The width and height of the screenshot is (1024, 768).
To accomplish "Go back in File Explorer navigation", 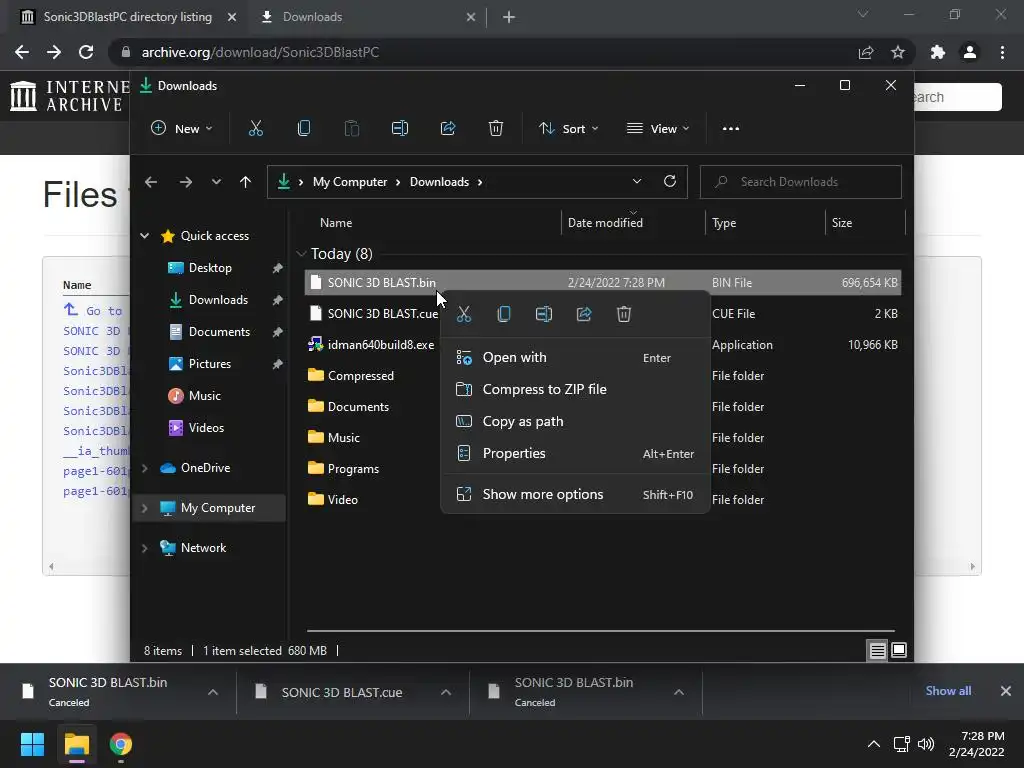I will point(151,182).
